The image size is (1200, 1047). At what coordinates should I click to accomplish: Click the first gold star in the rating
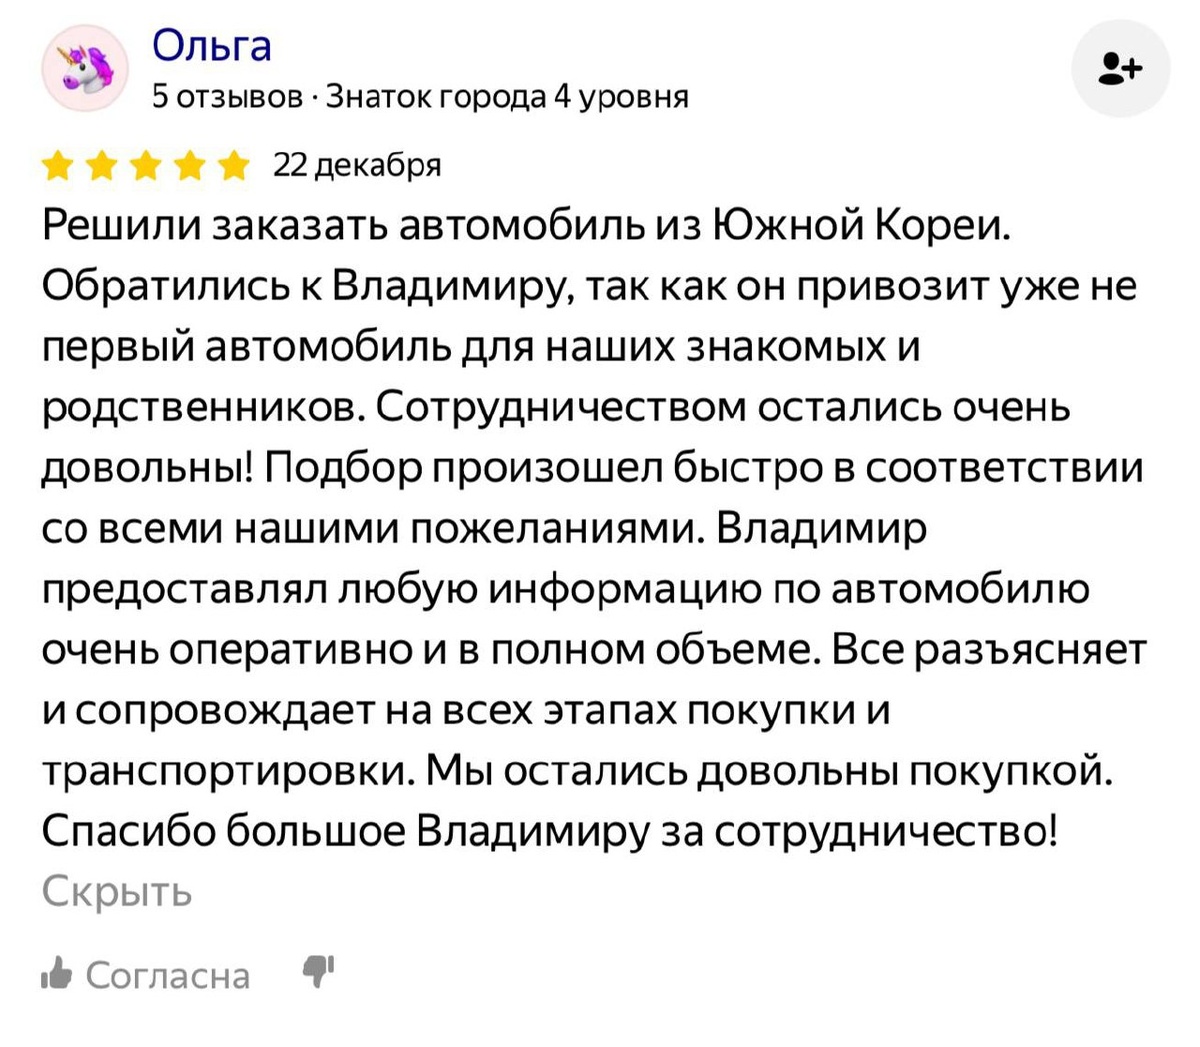tap(58, 165)
